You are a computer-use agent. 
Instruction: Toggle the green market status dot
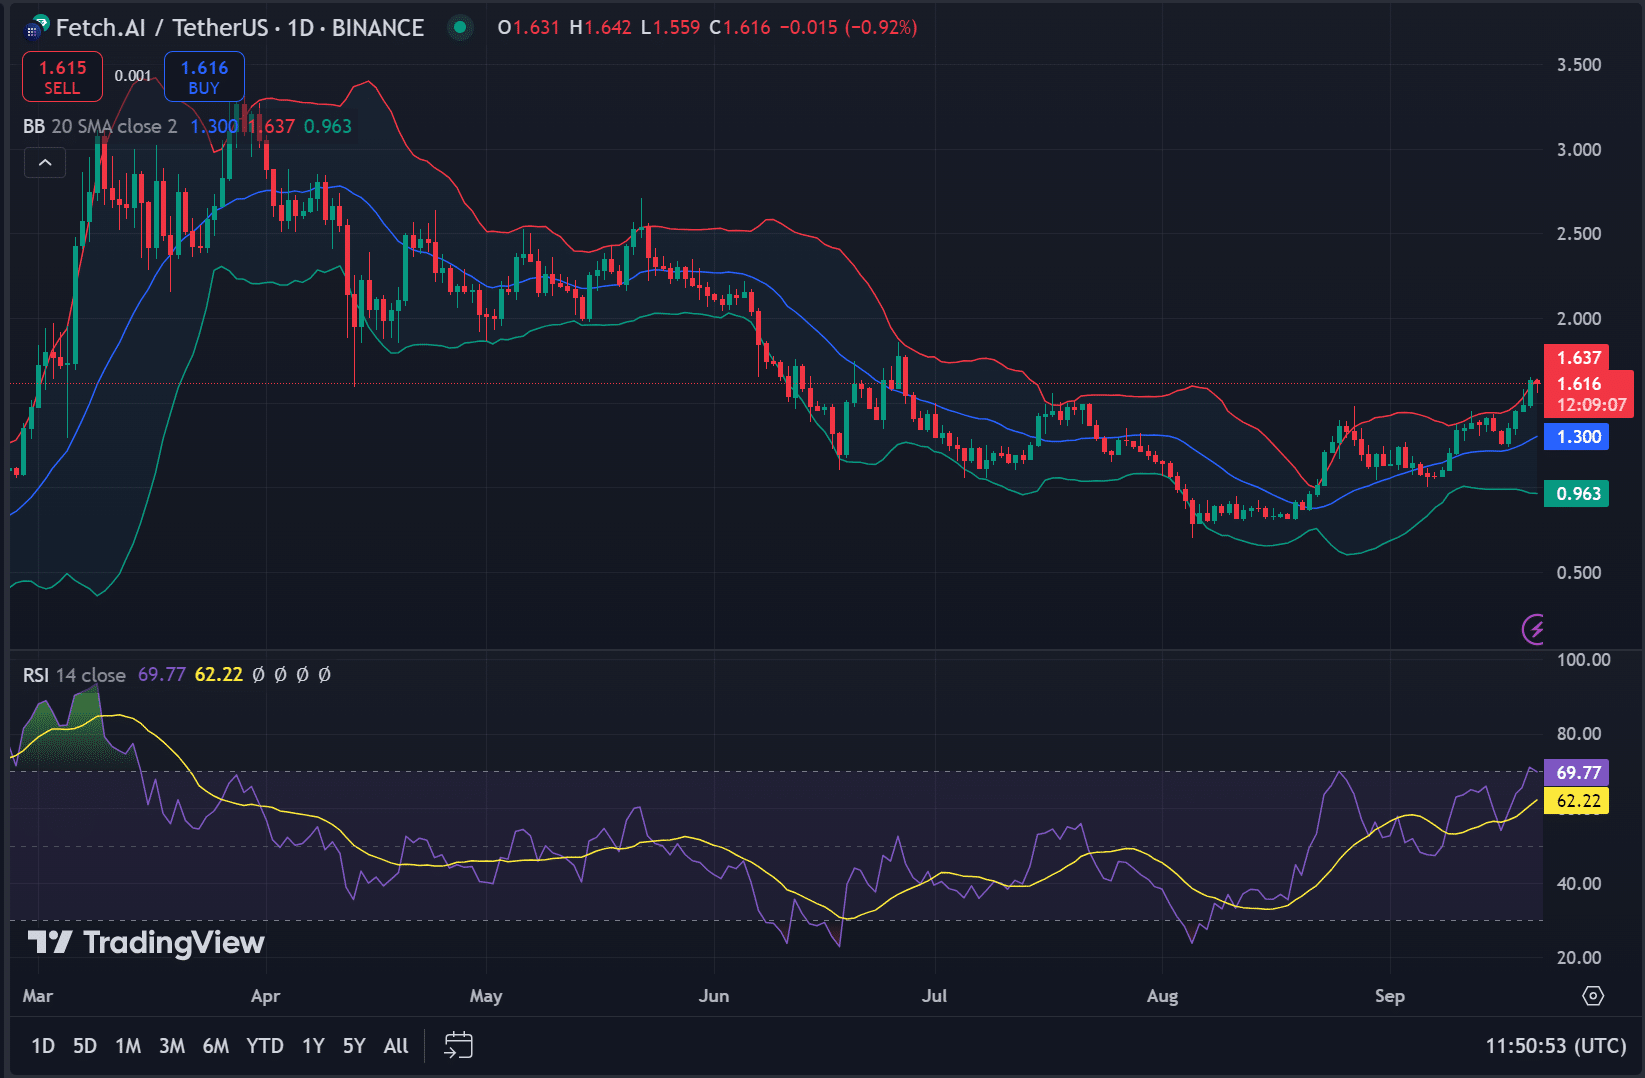[459, 28]
